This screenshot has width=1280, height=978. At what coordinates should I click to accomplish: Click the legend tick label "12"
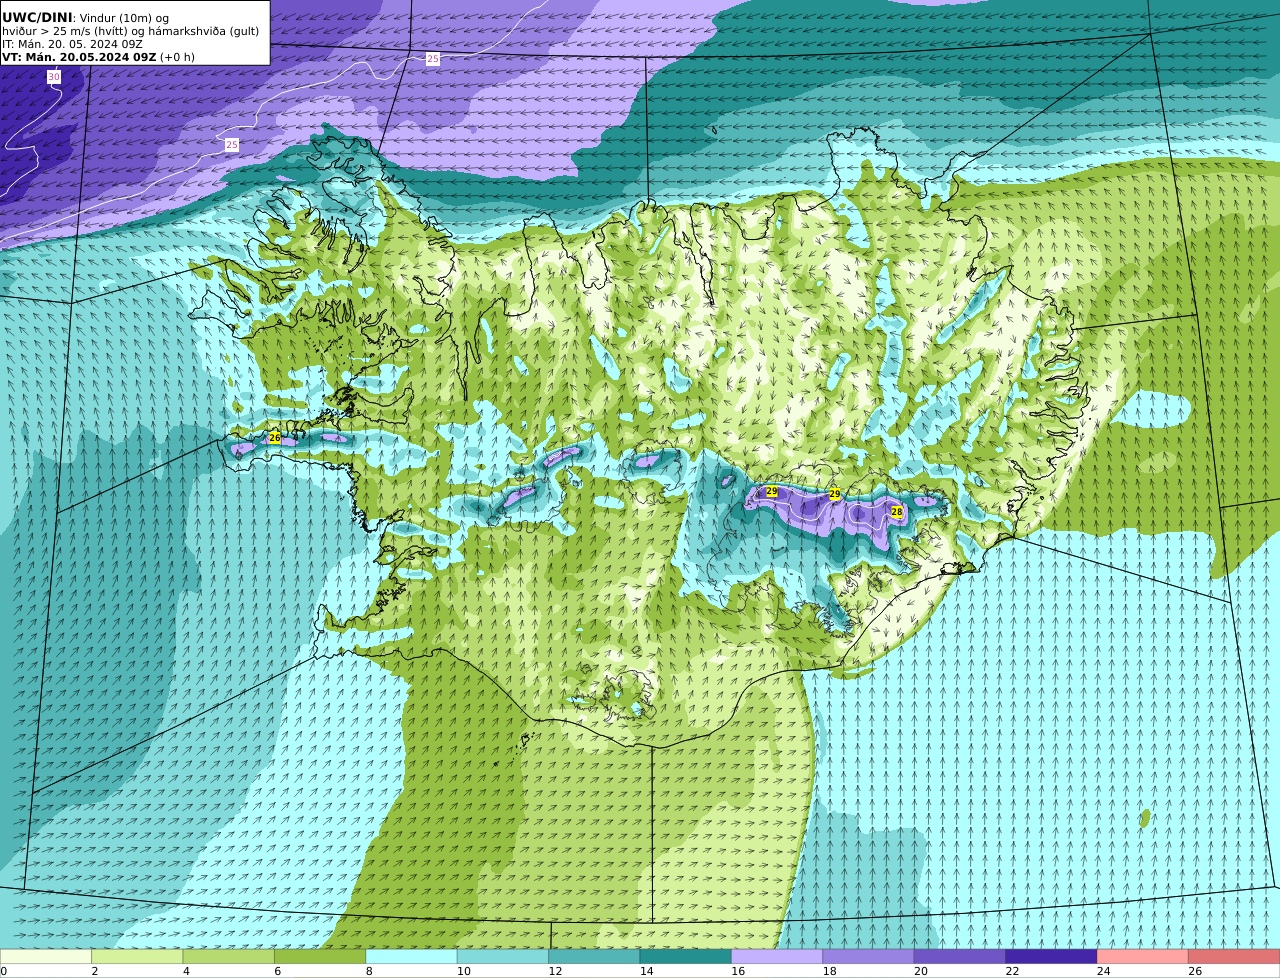pos(555,971)
